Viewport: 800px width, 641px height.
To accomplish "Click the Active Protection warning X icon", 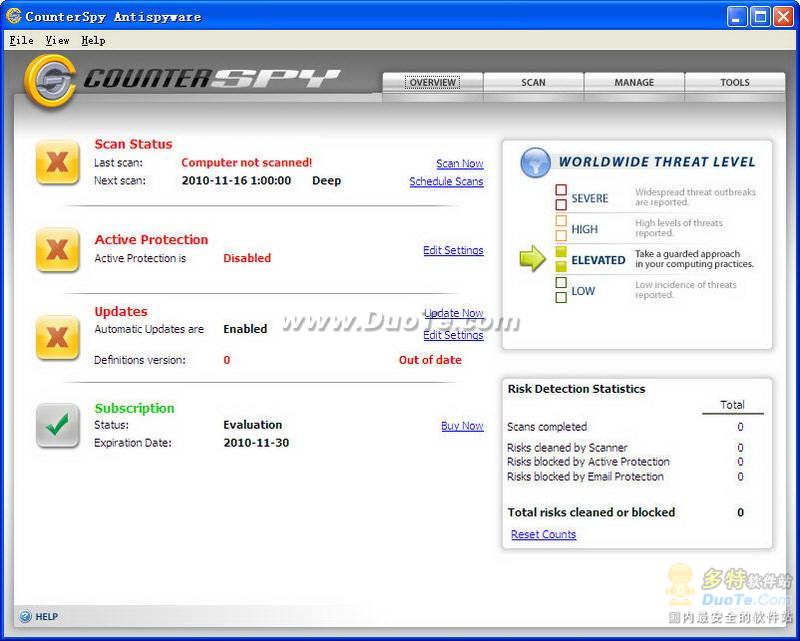I will point(58,250).
